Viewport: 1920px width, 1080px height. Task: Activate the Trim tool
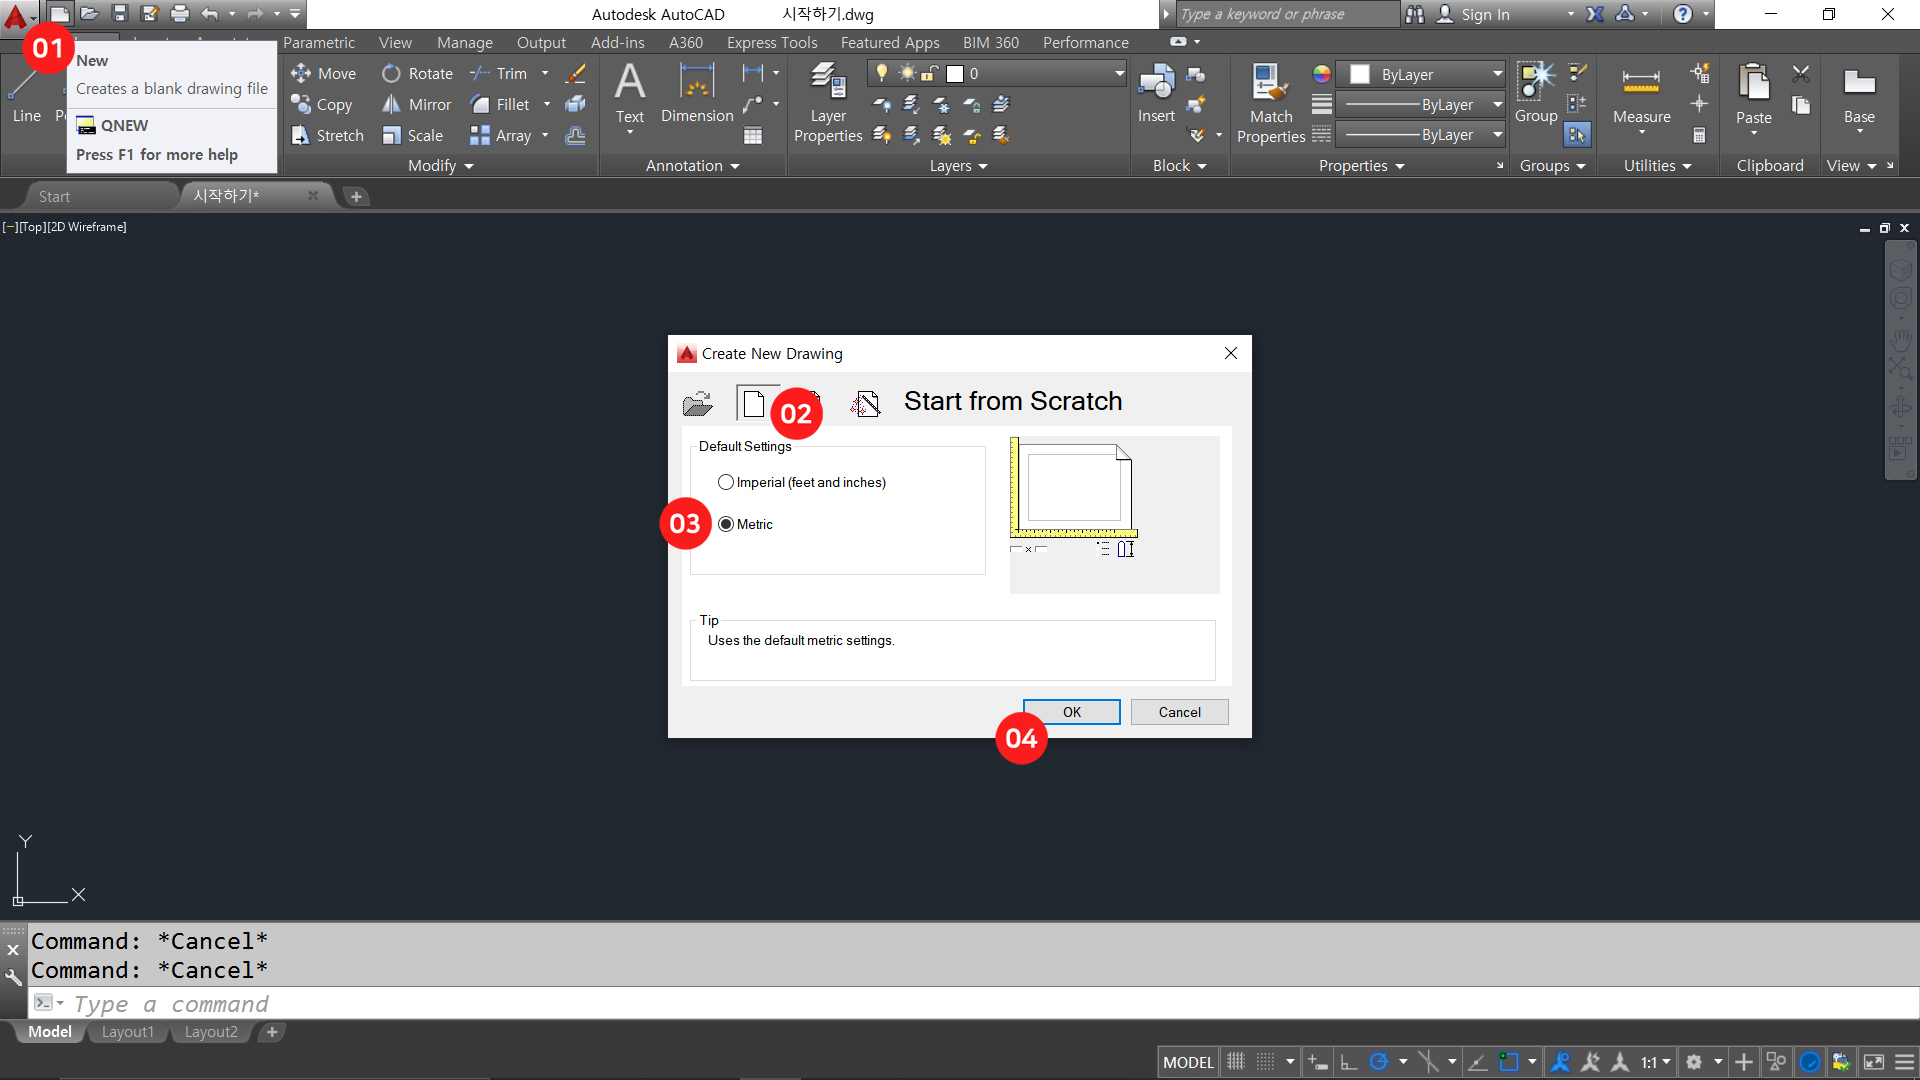(x=499, y=73)
